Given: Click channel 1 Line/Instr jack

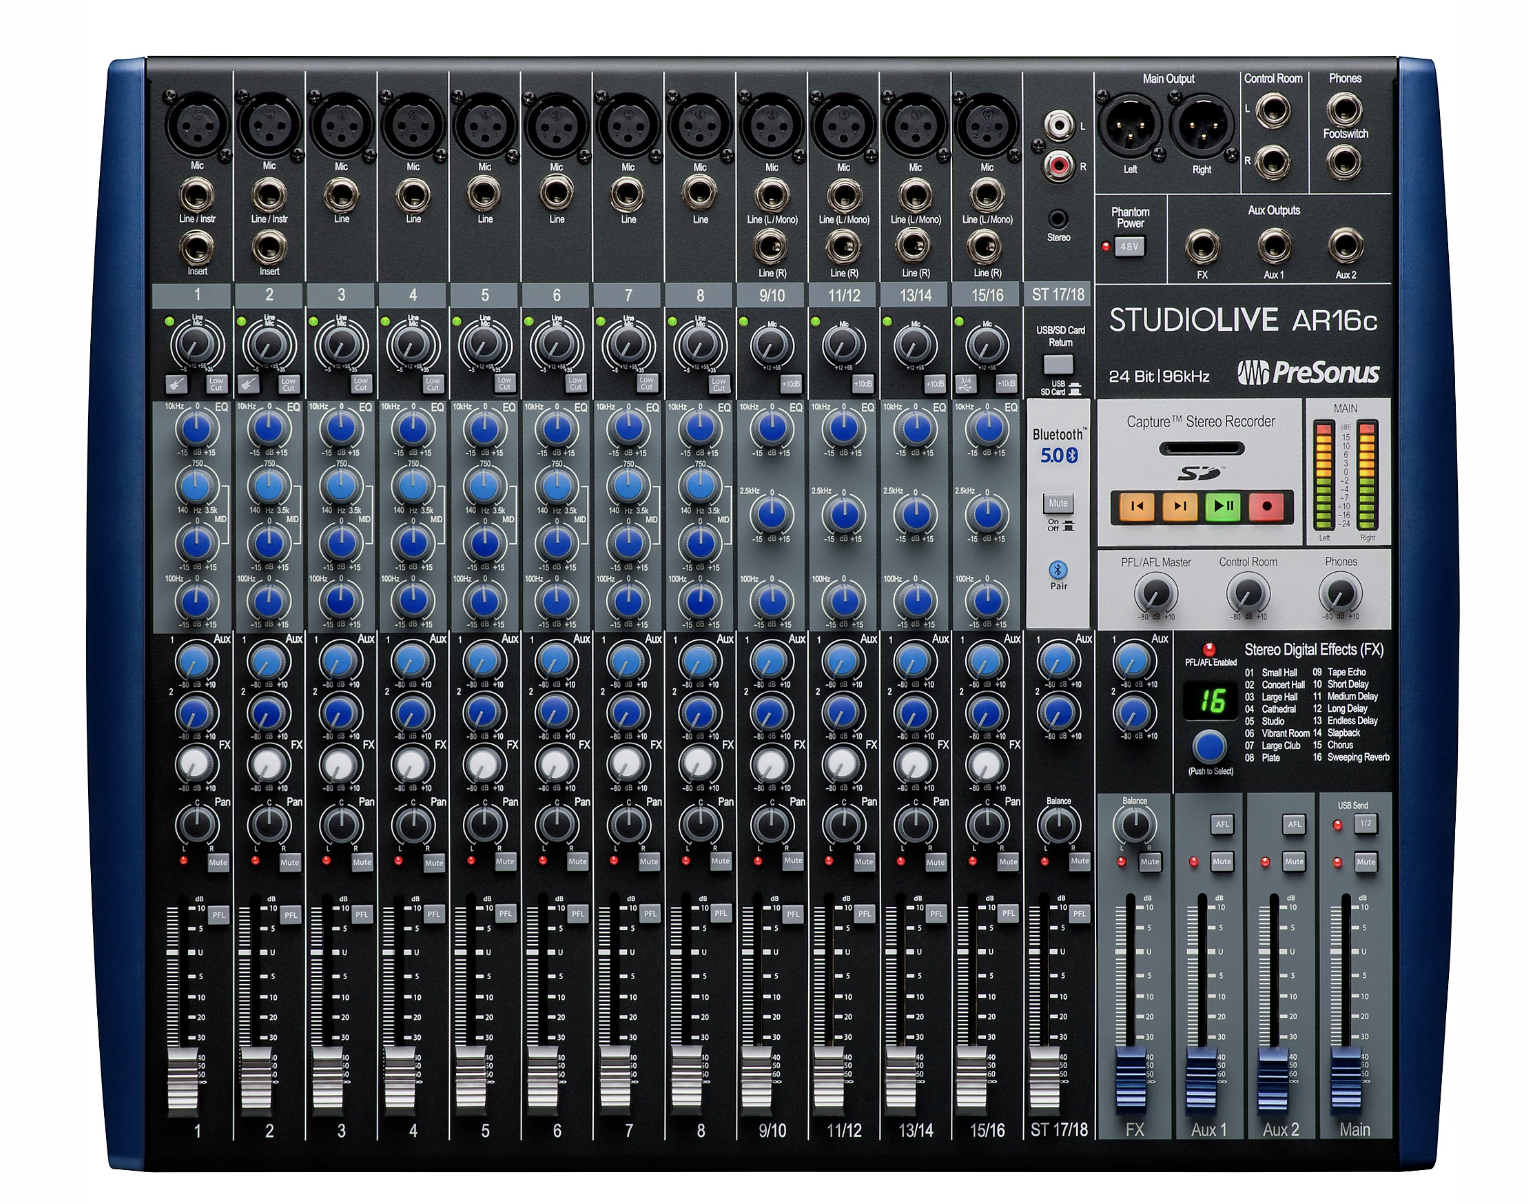Looking at the screenshot, I should pos(197,195).
